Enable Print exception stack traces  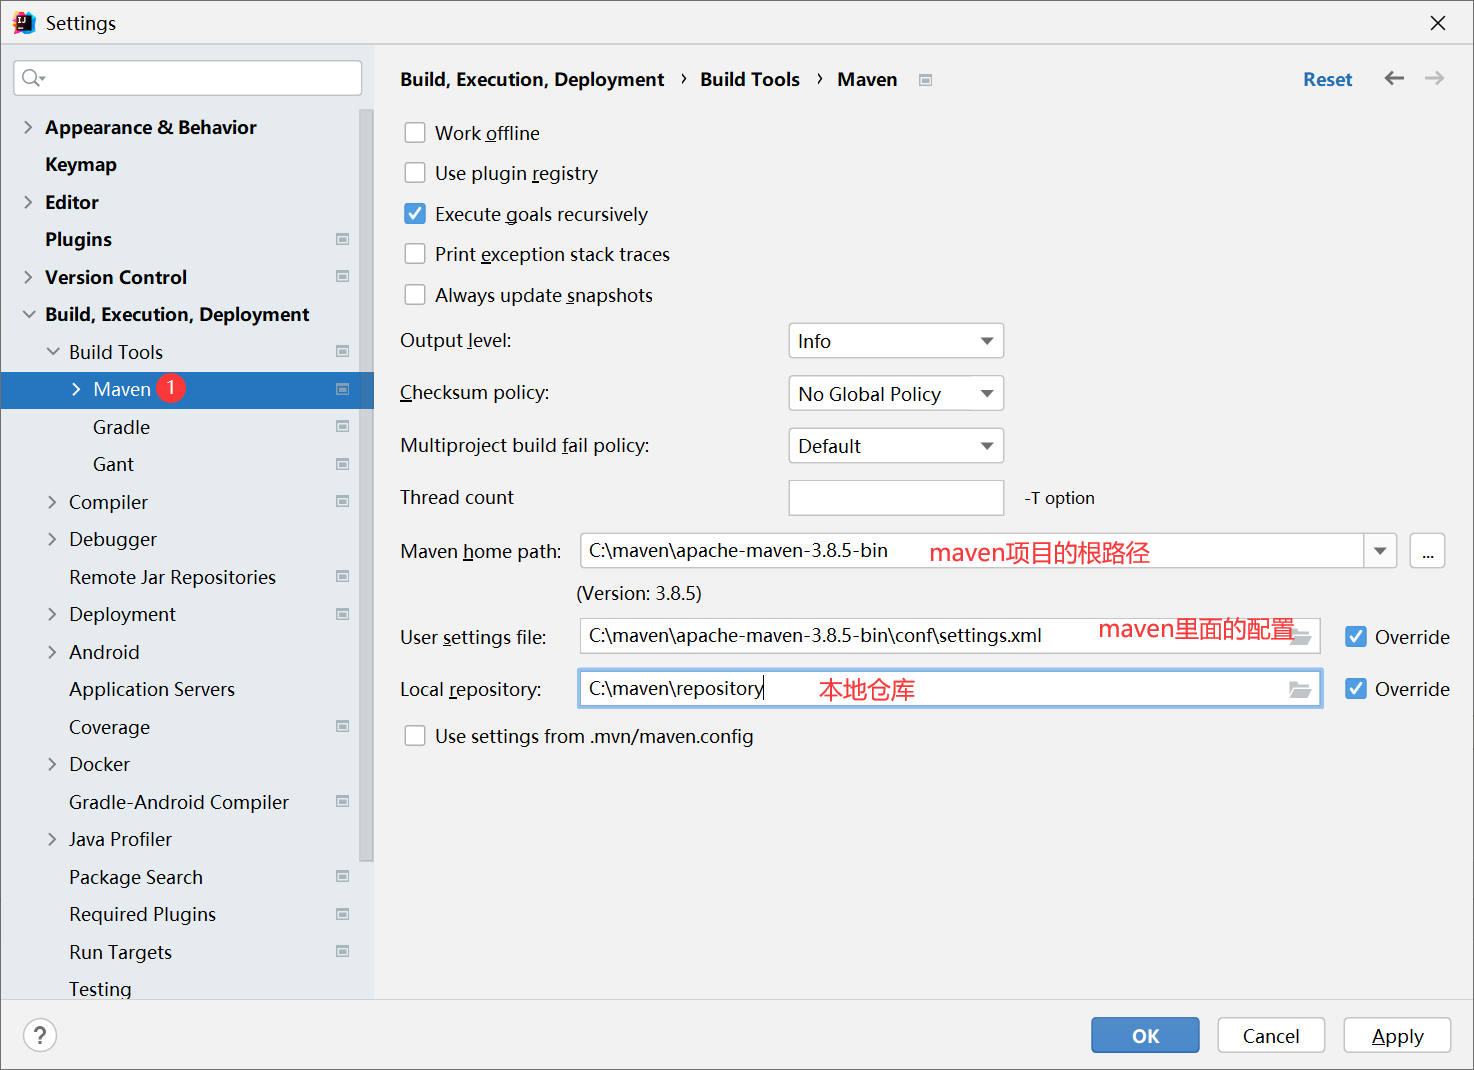pos(415,254)
